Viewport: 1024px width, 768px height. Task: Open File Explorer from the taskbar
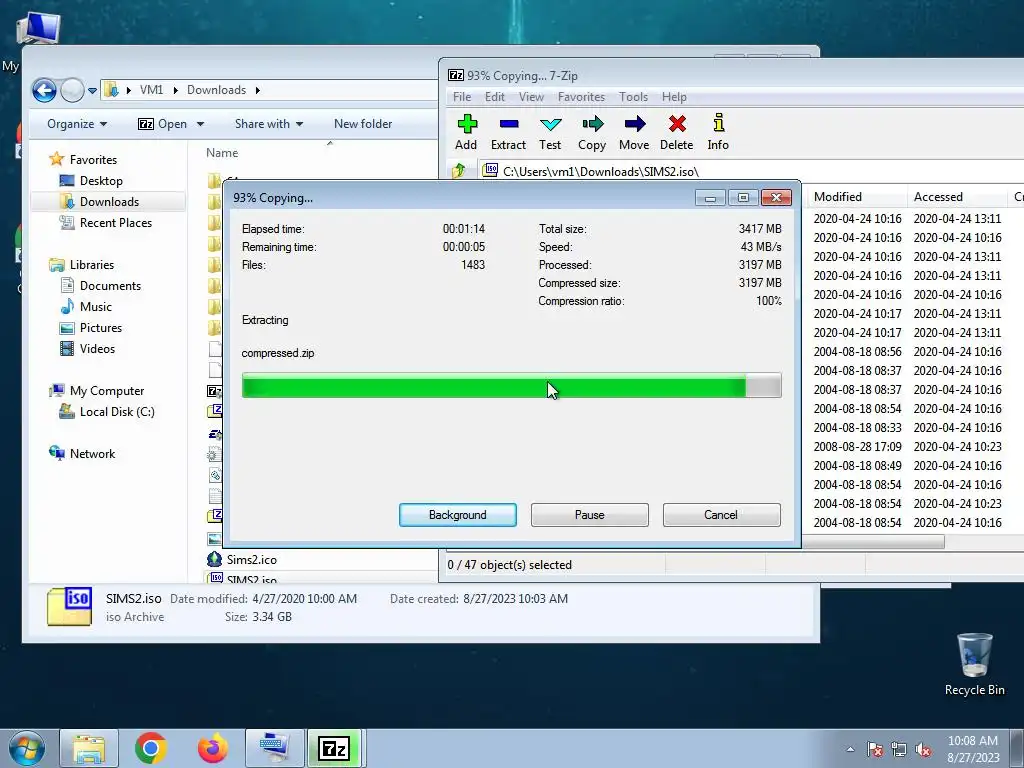click(89, 748)
